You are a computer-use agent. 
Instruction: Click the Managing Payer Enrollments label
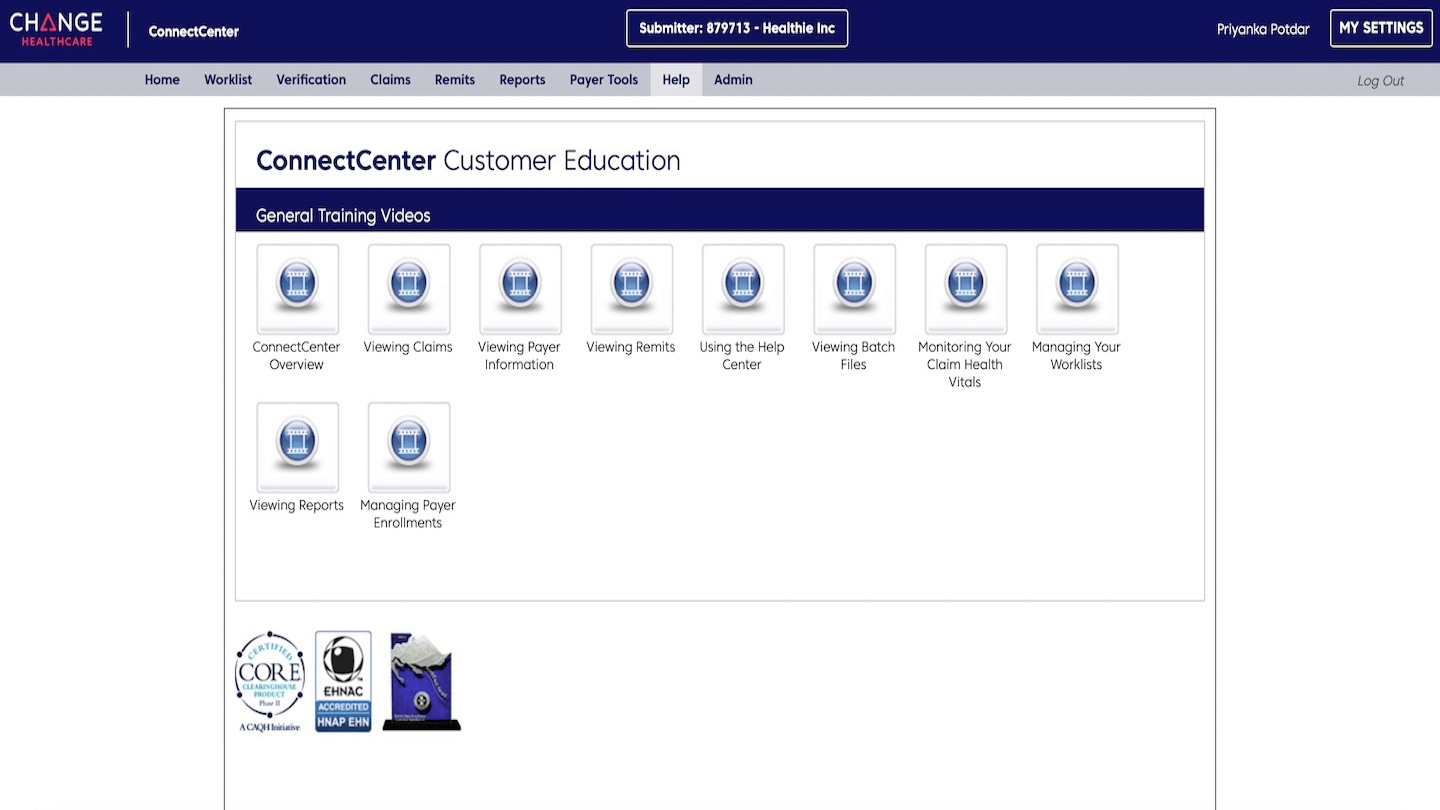pyautogui.click(x=408, y=514)
